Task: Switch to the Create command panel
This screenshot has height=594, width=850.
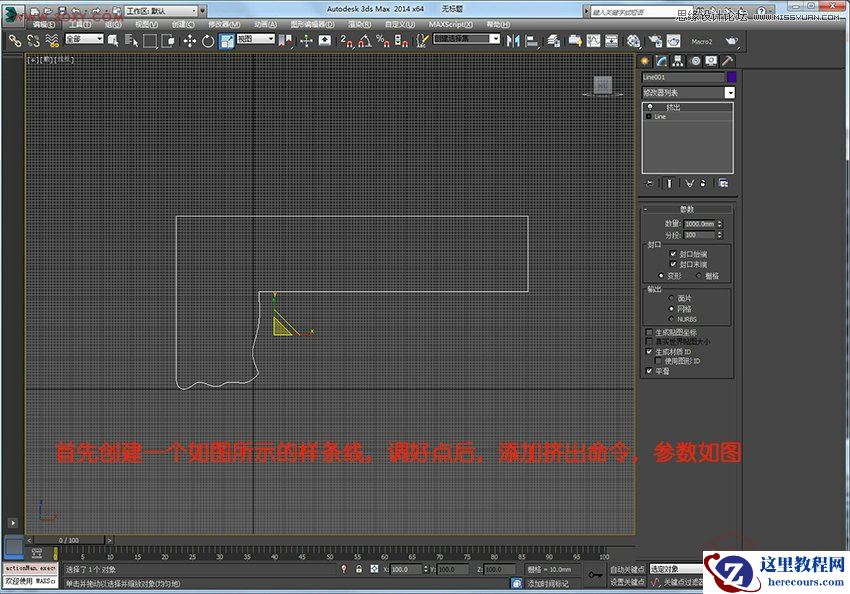Action: click(644, 59)
